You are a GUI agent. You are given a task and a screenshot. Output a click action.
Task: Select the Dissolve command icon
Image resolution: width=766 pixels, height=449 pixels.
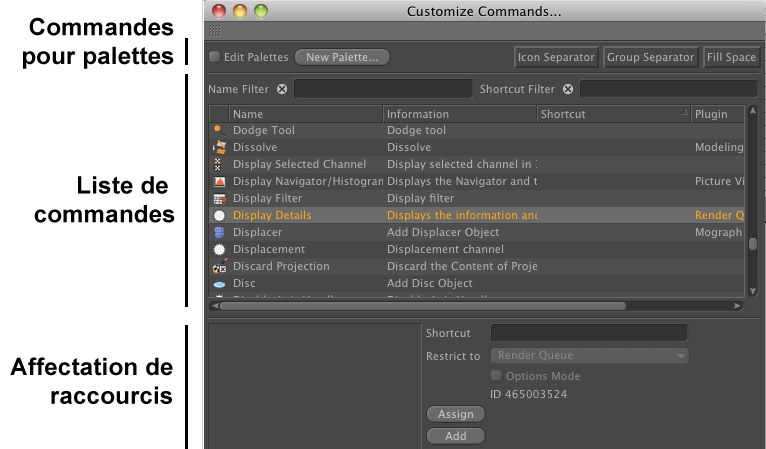click(218, 147)
